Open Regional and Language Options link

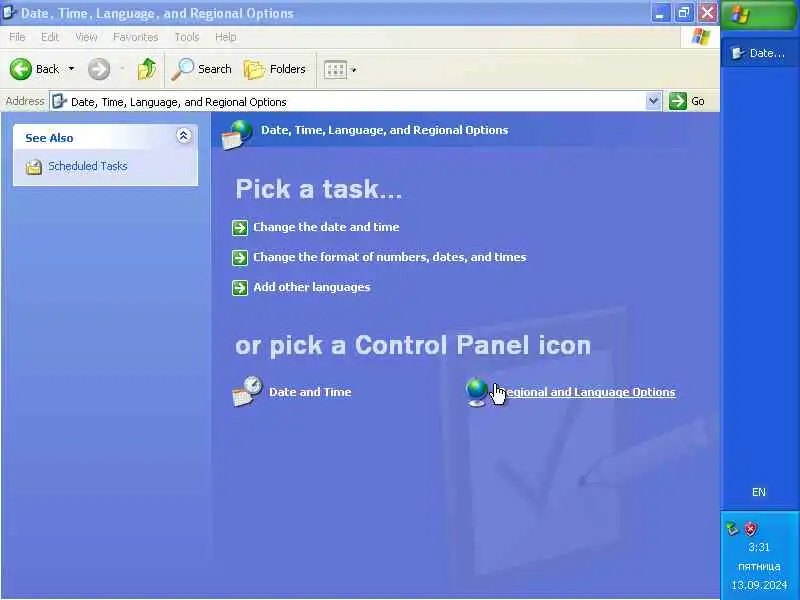coord(586,392)
